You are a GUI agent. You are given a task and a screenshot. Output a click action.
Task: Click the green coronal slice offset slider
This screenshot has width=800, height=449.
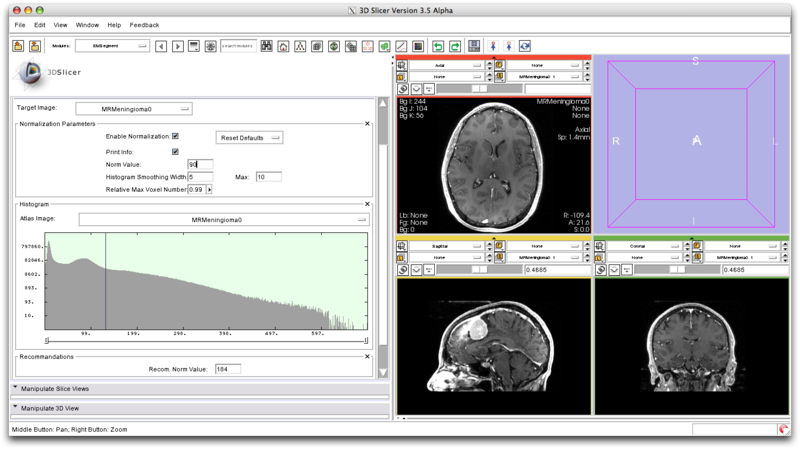[x=678, y=270]
